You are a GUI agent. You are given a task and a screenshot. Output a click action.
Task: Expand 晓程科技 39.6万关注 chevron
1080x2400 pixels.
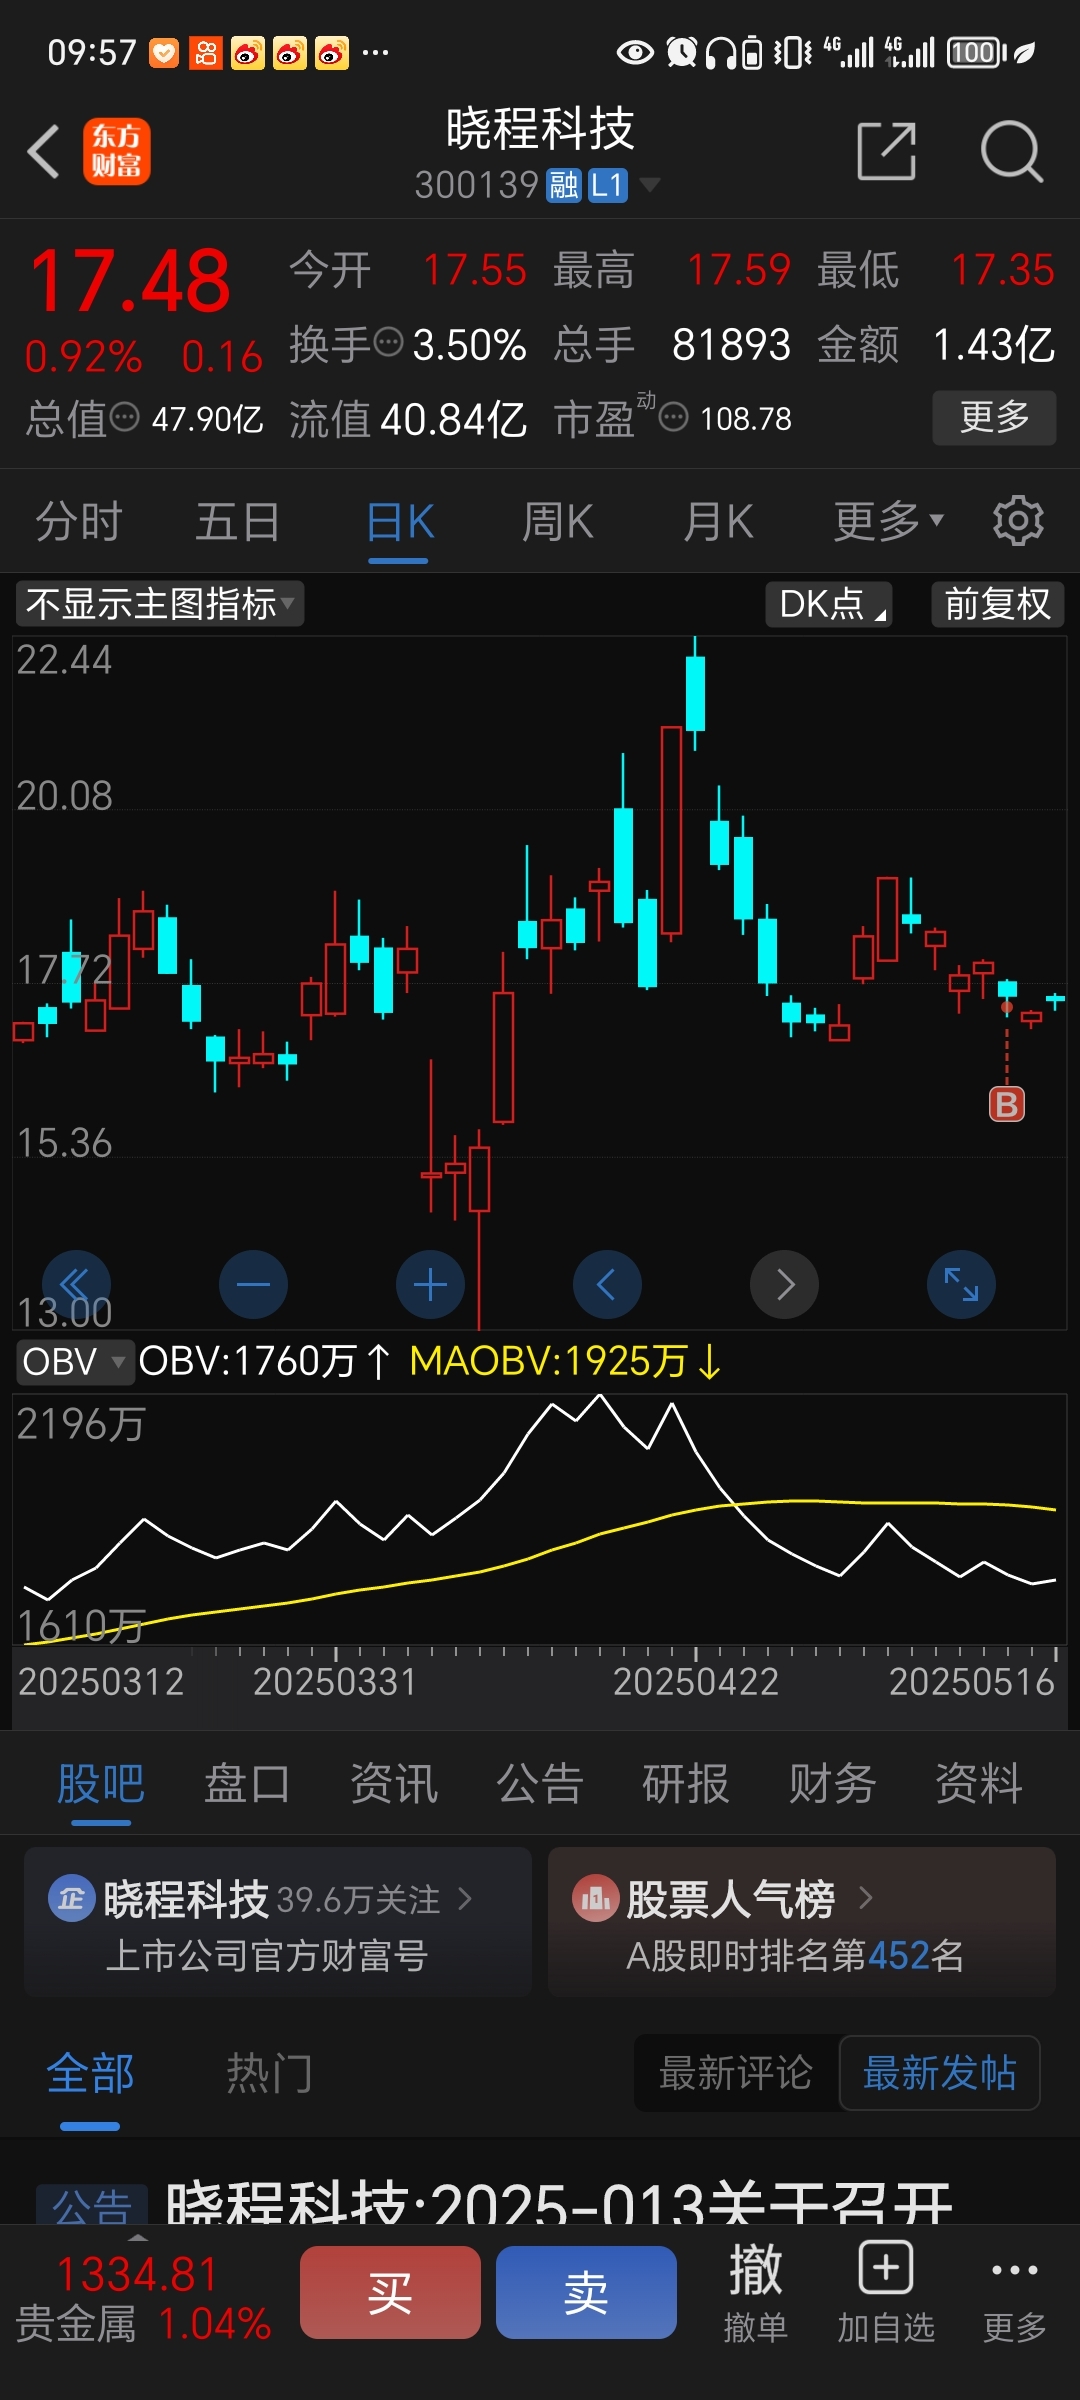(x=465, y=1898)
